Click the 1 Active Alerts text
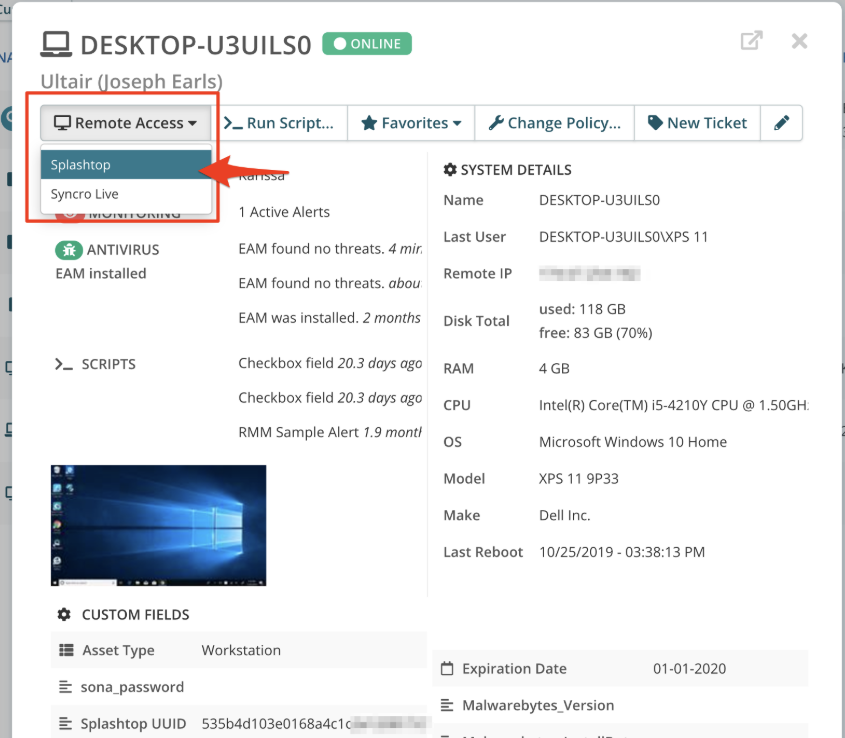Screen dimensions: 845x738 pyautogui.click(x=284, y=212)
